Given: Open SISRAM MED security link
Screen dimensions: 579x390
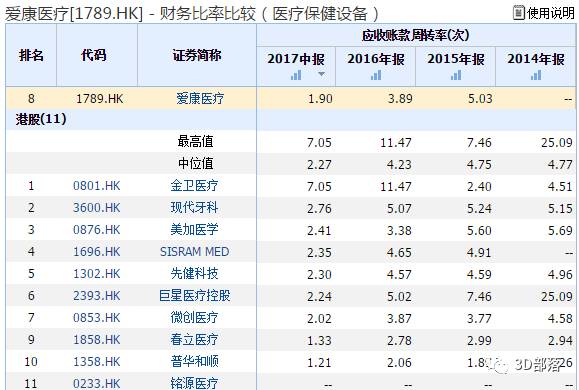Looking at the screenshot, I should tap(195, 252).
